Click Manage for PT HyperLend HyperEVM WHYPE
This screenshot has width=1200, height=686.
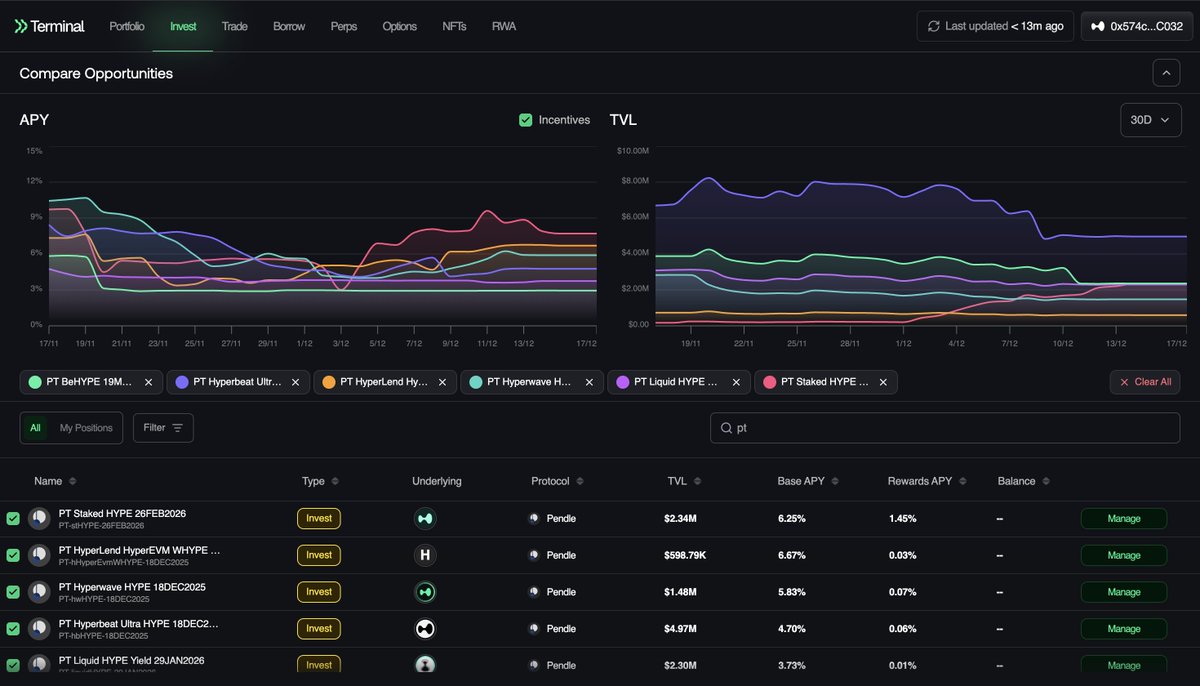(x=1124, y=555)
